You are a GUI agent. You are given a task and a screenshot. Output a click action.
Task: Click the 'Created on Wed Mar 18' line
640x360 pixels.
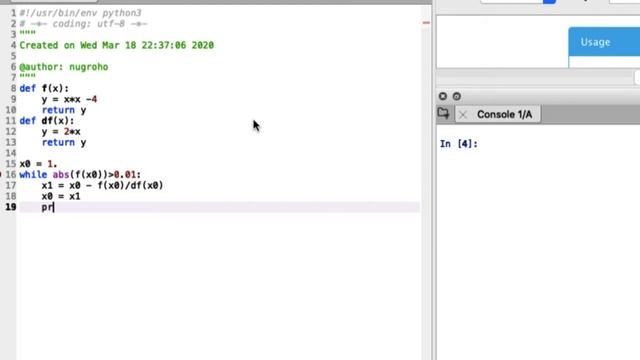116,45
